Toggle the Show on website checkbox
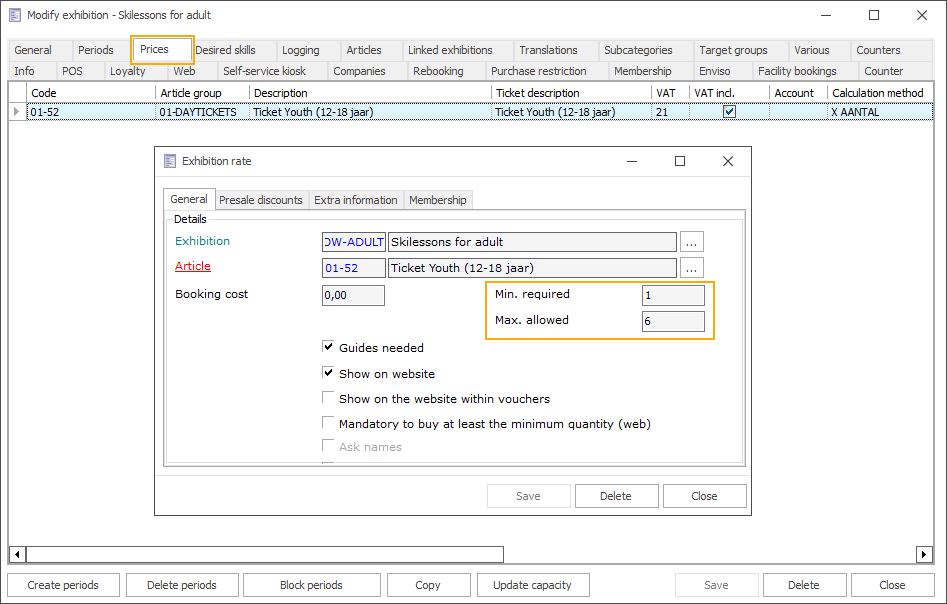This screenshot has width=947, height=604. click(328, 373)
